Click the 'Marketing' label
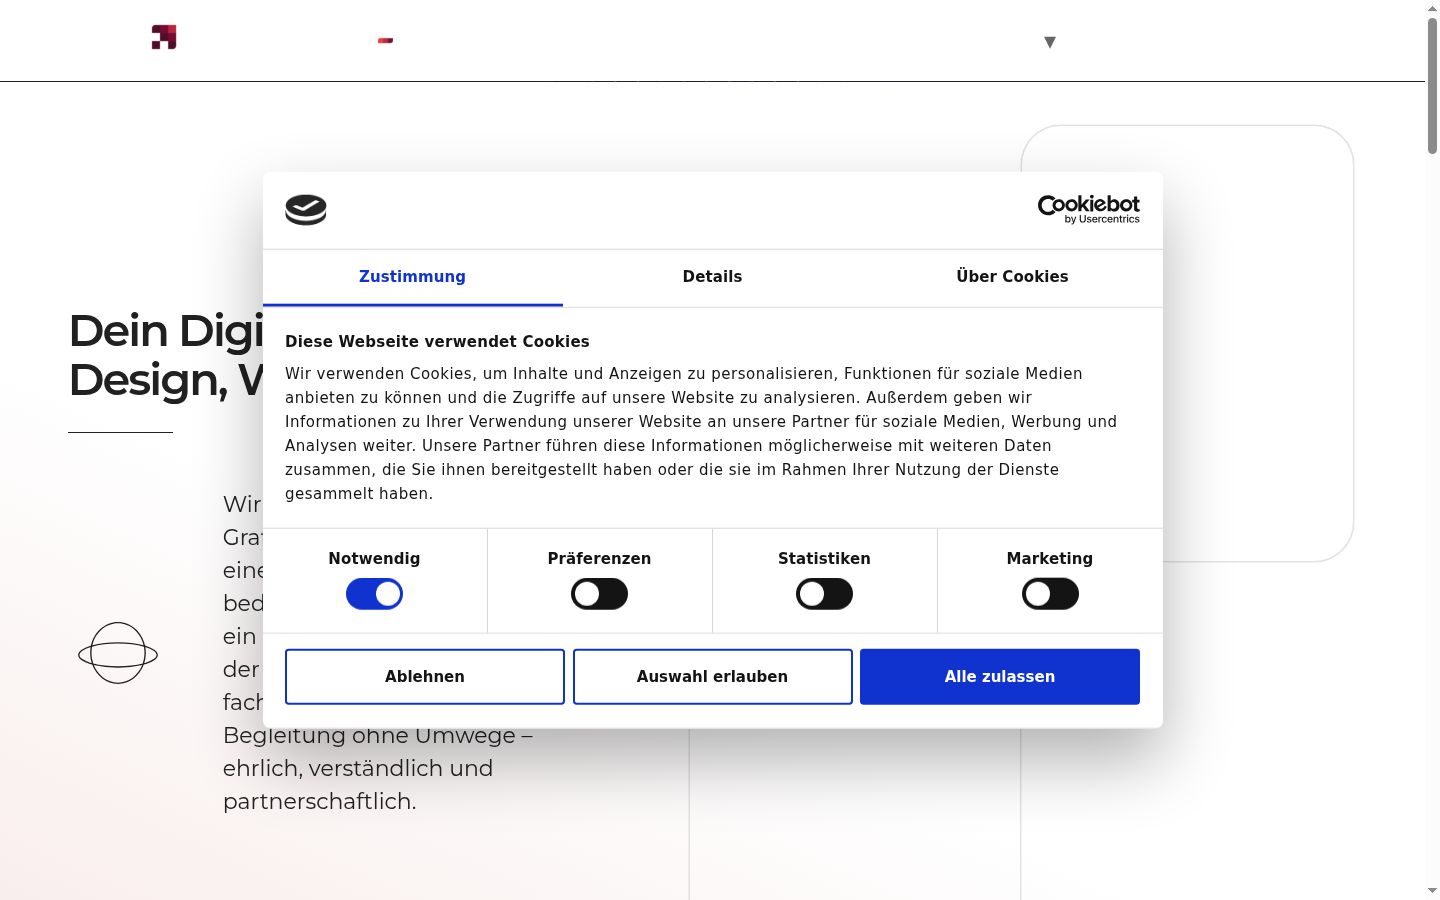Image resolution: width=1440 pixels, height=900 pixels. coord(1050,559)
